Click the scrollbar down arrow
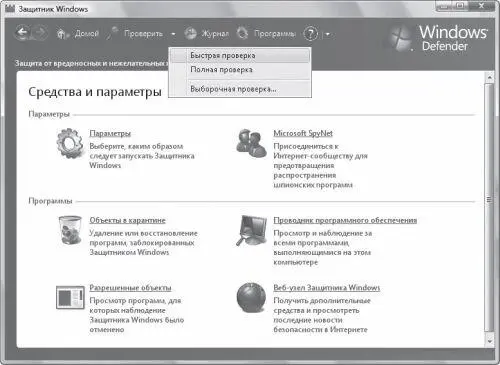This screenshot has height=365, width=500. point(489,341)
